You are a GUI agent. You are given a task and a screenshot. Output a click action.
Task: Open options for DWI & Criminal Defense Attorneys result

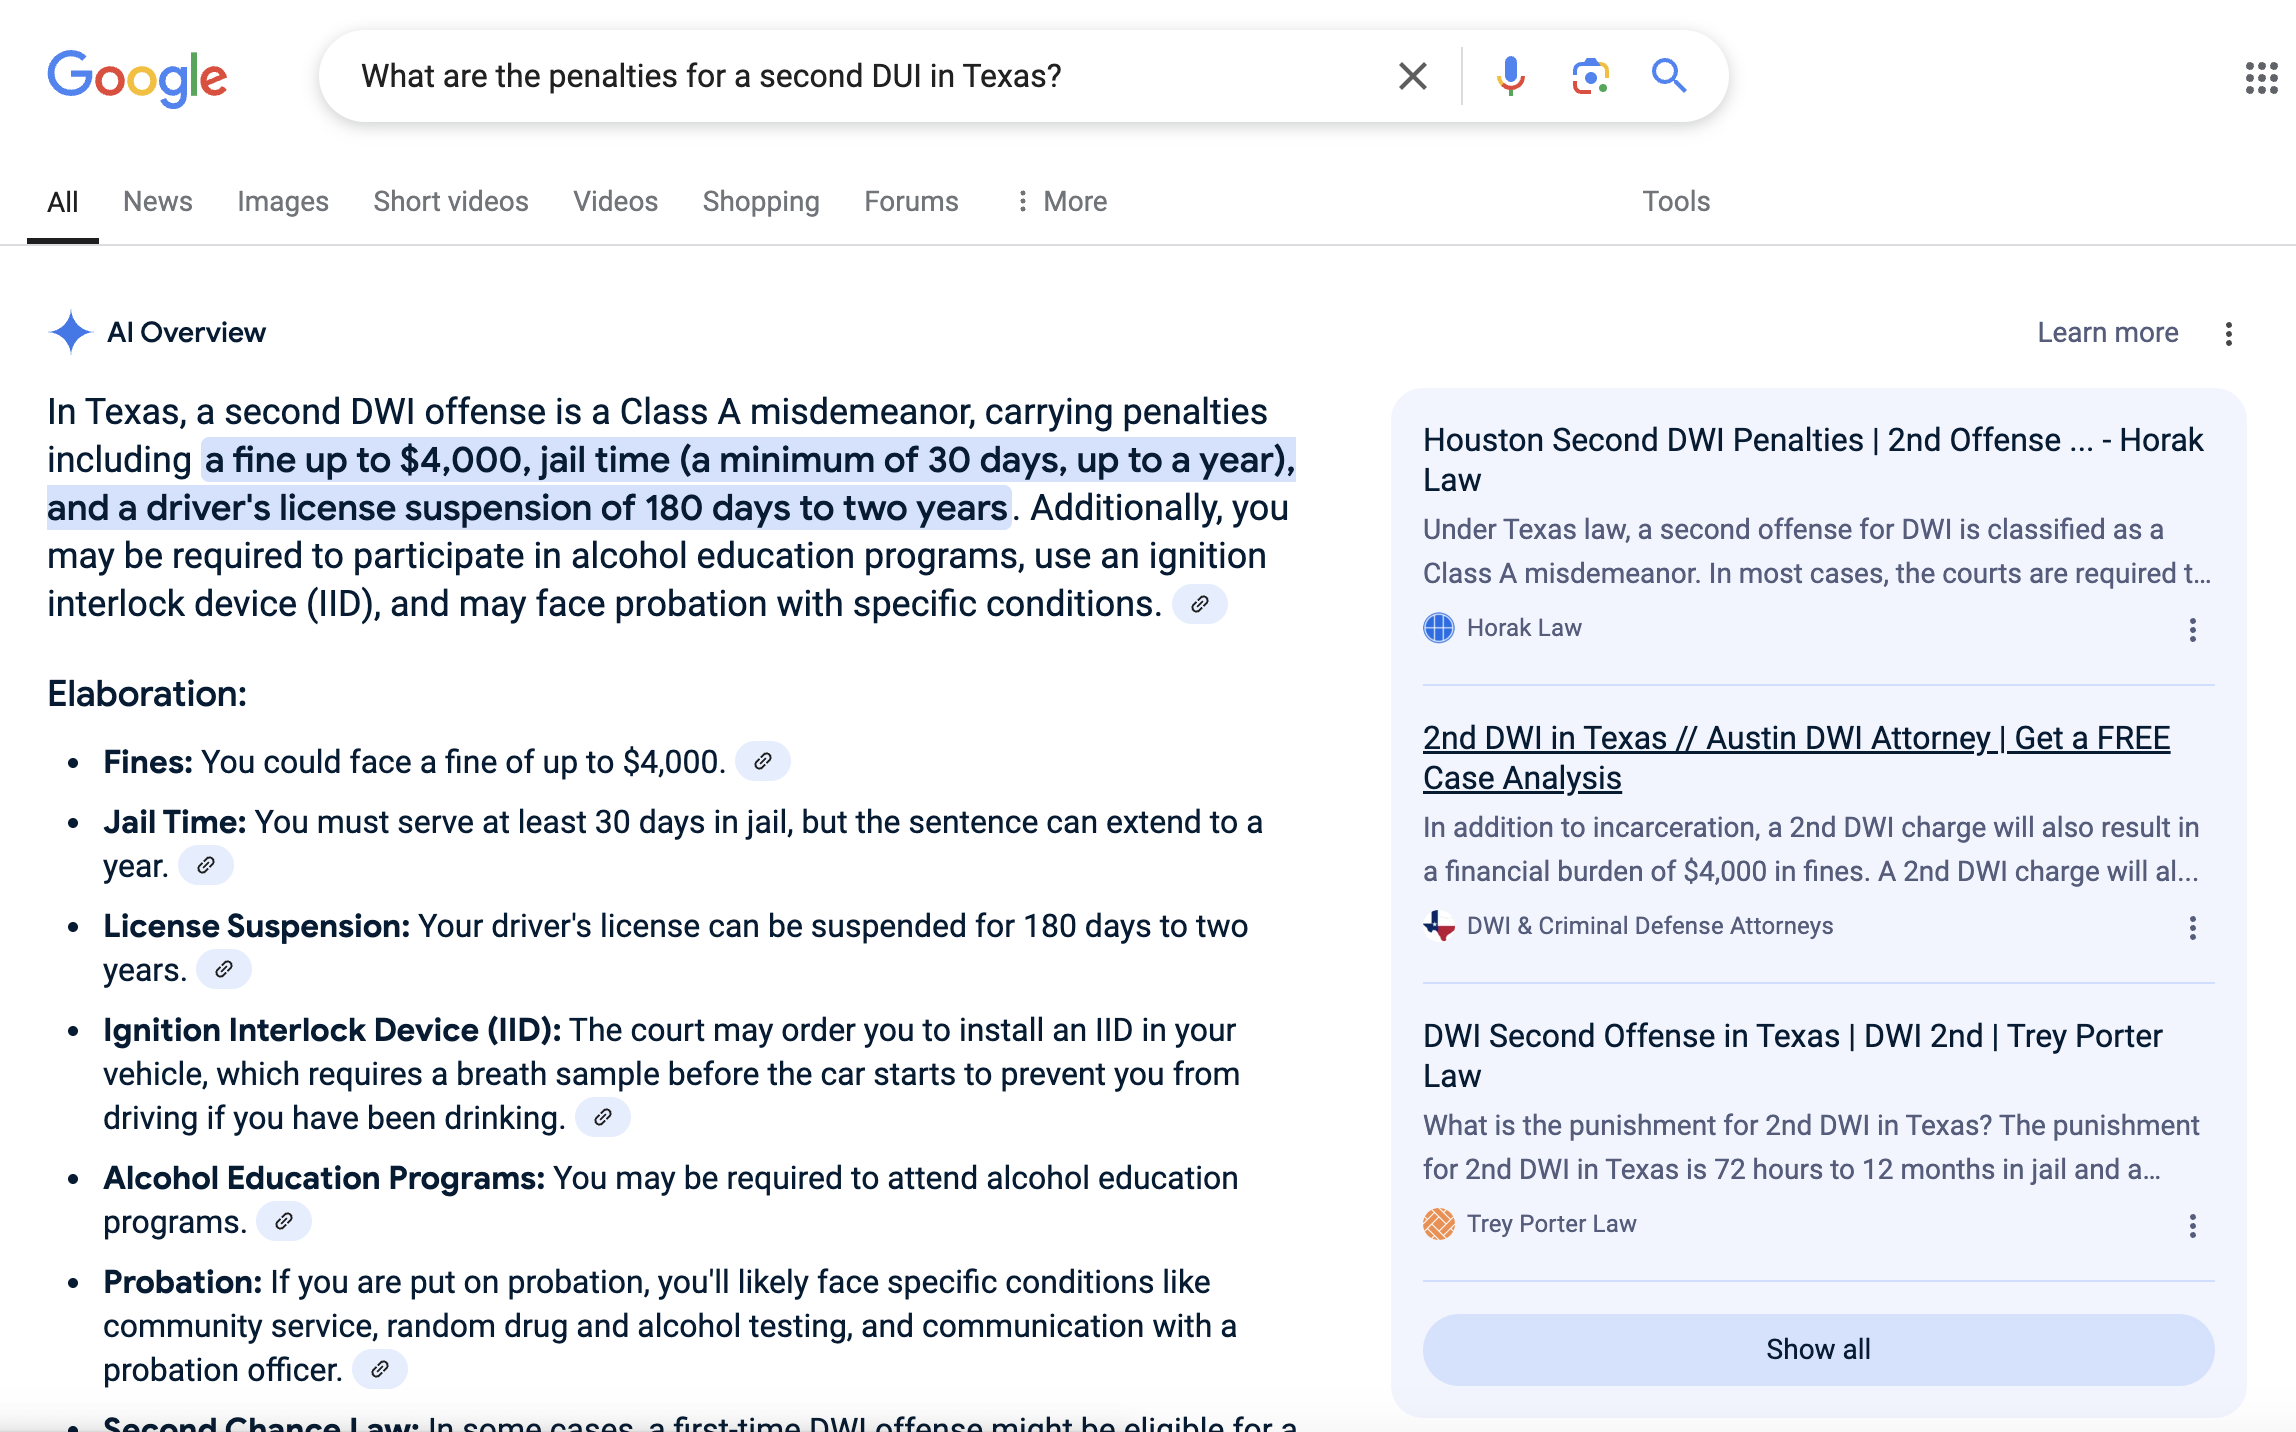(2192, 927)
